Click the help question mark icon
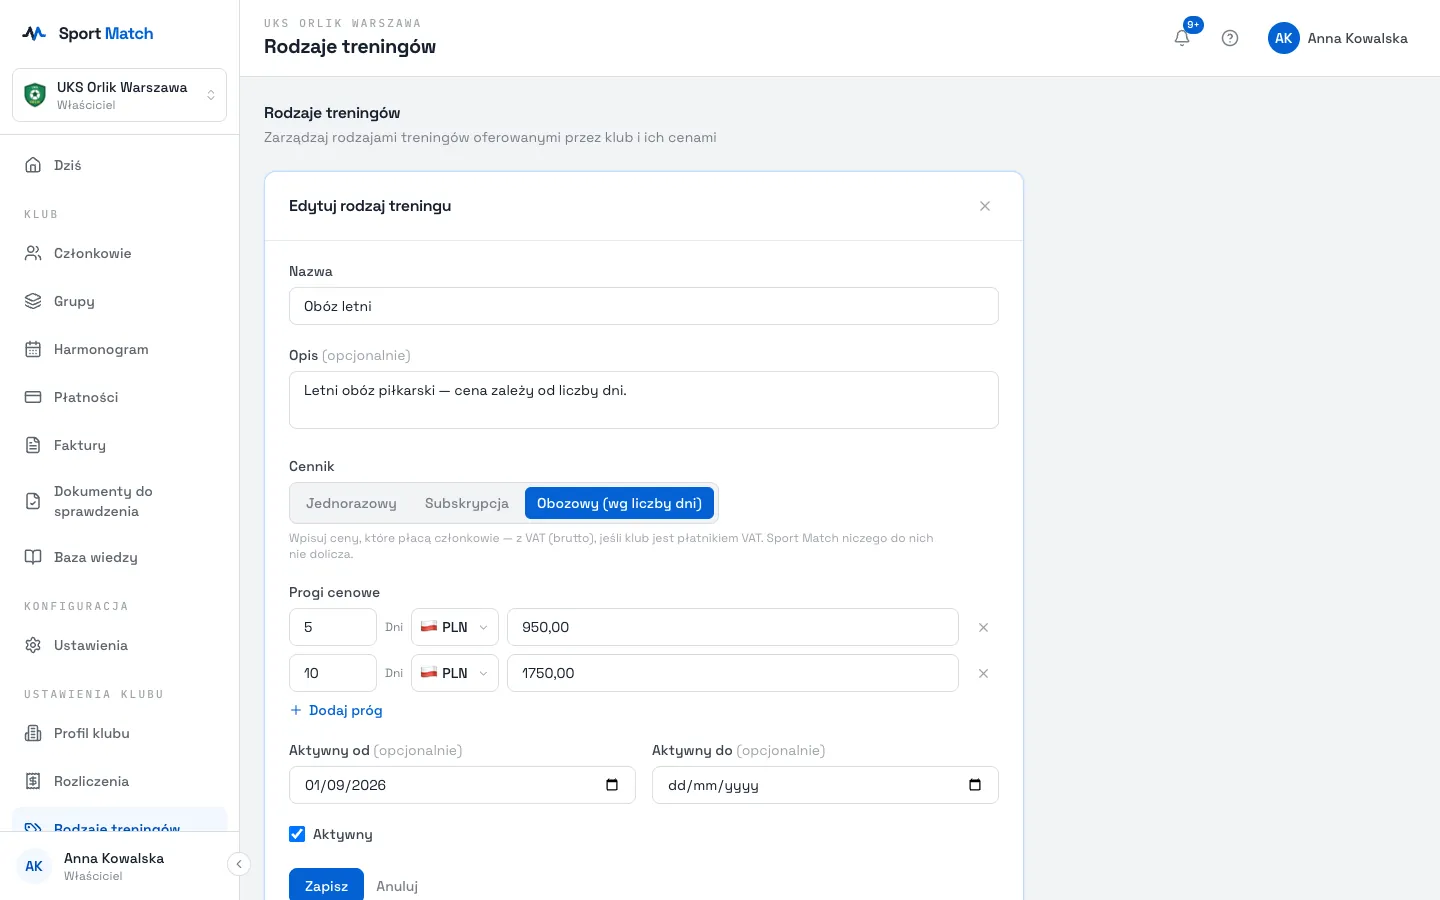This screenshot has width=1440, height=900. [x=1230, y=38]
